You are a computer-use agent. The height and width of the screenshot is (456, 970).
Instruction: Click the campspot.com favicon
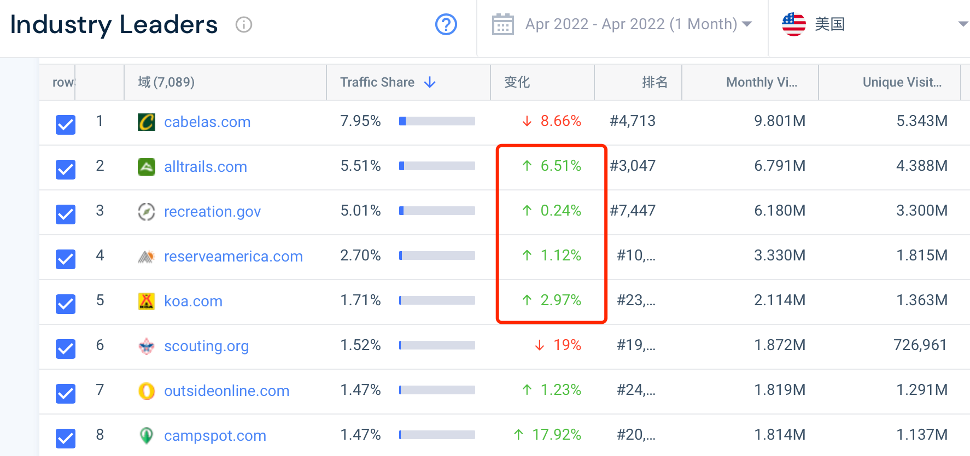[x=146, y=436]
